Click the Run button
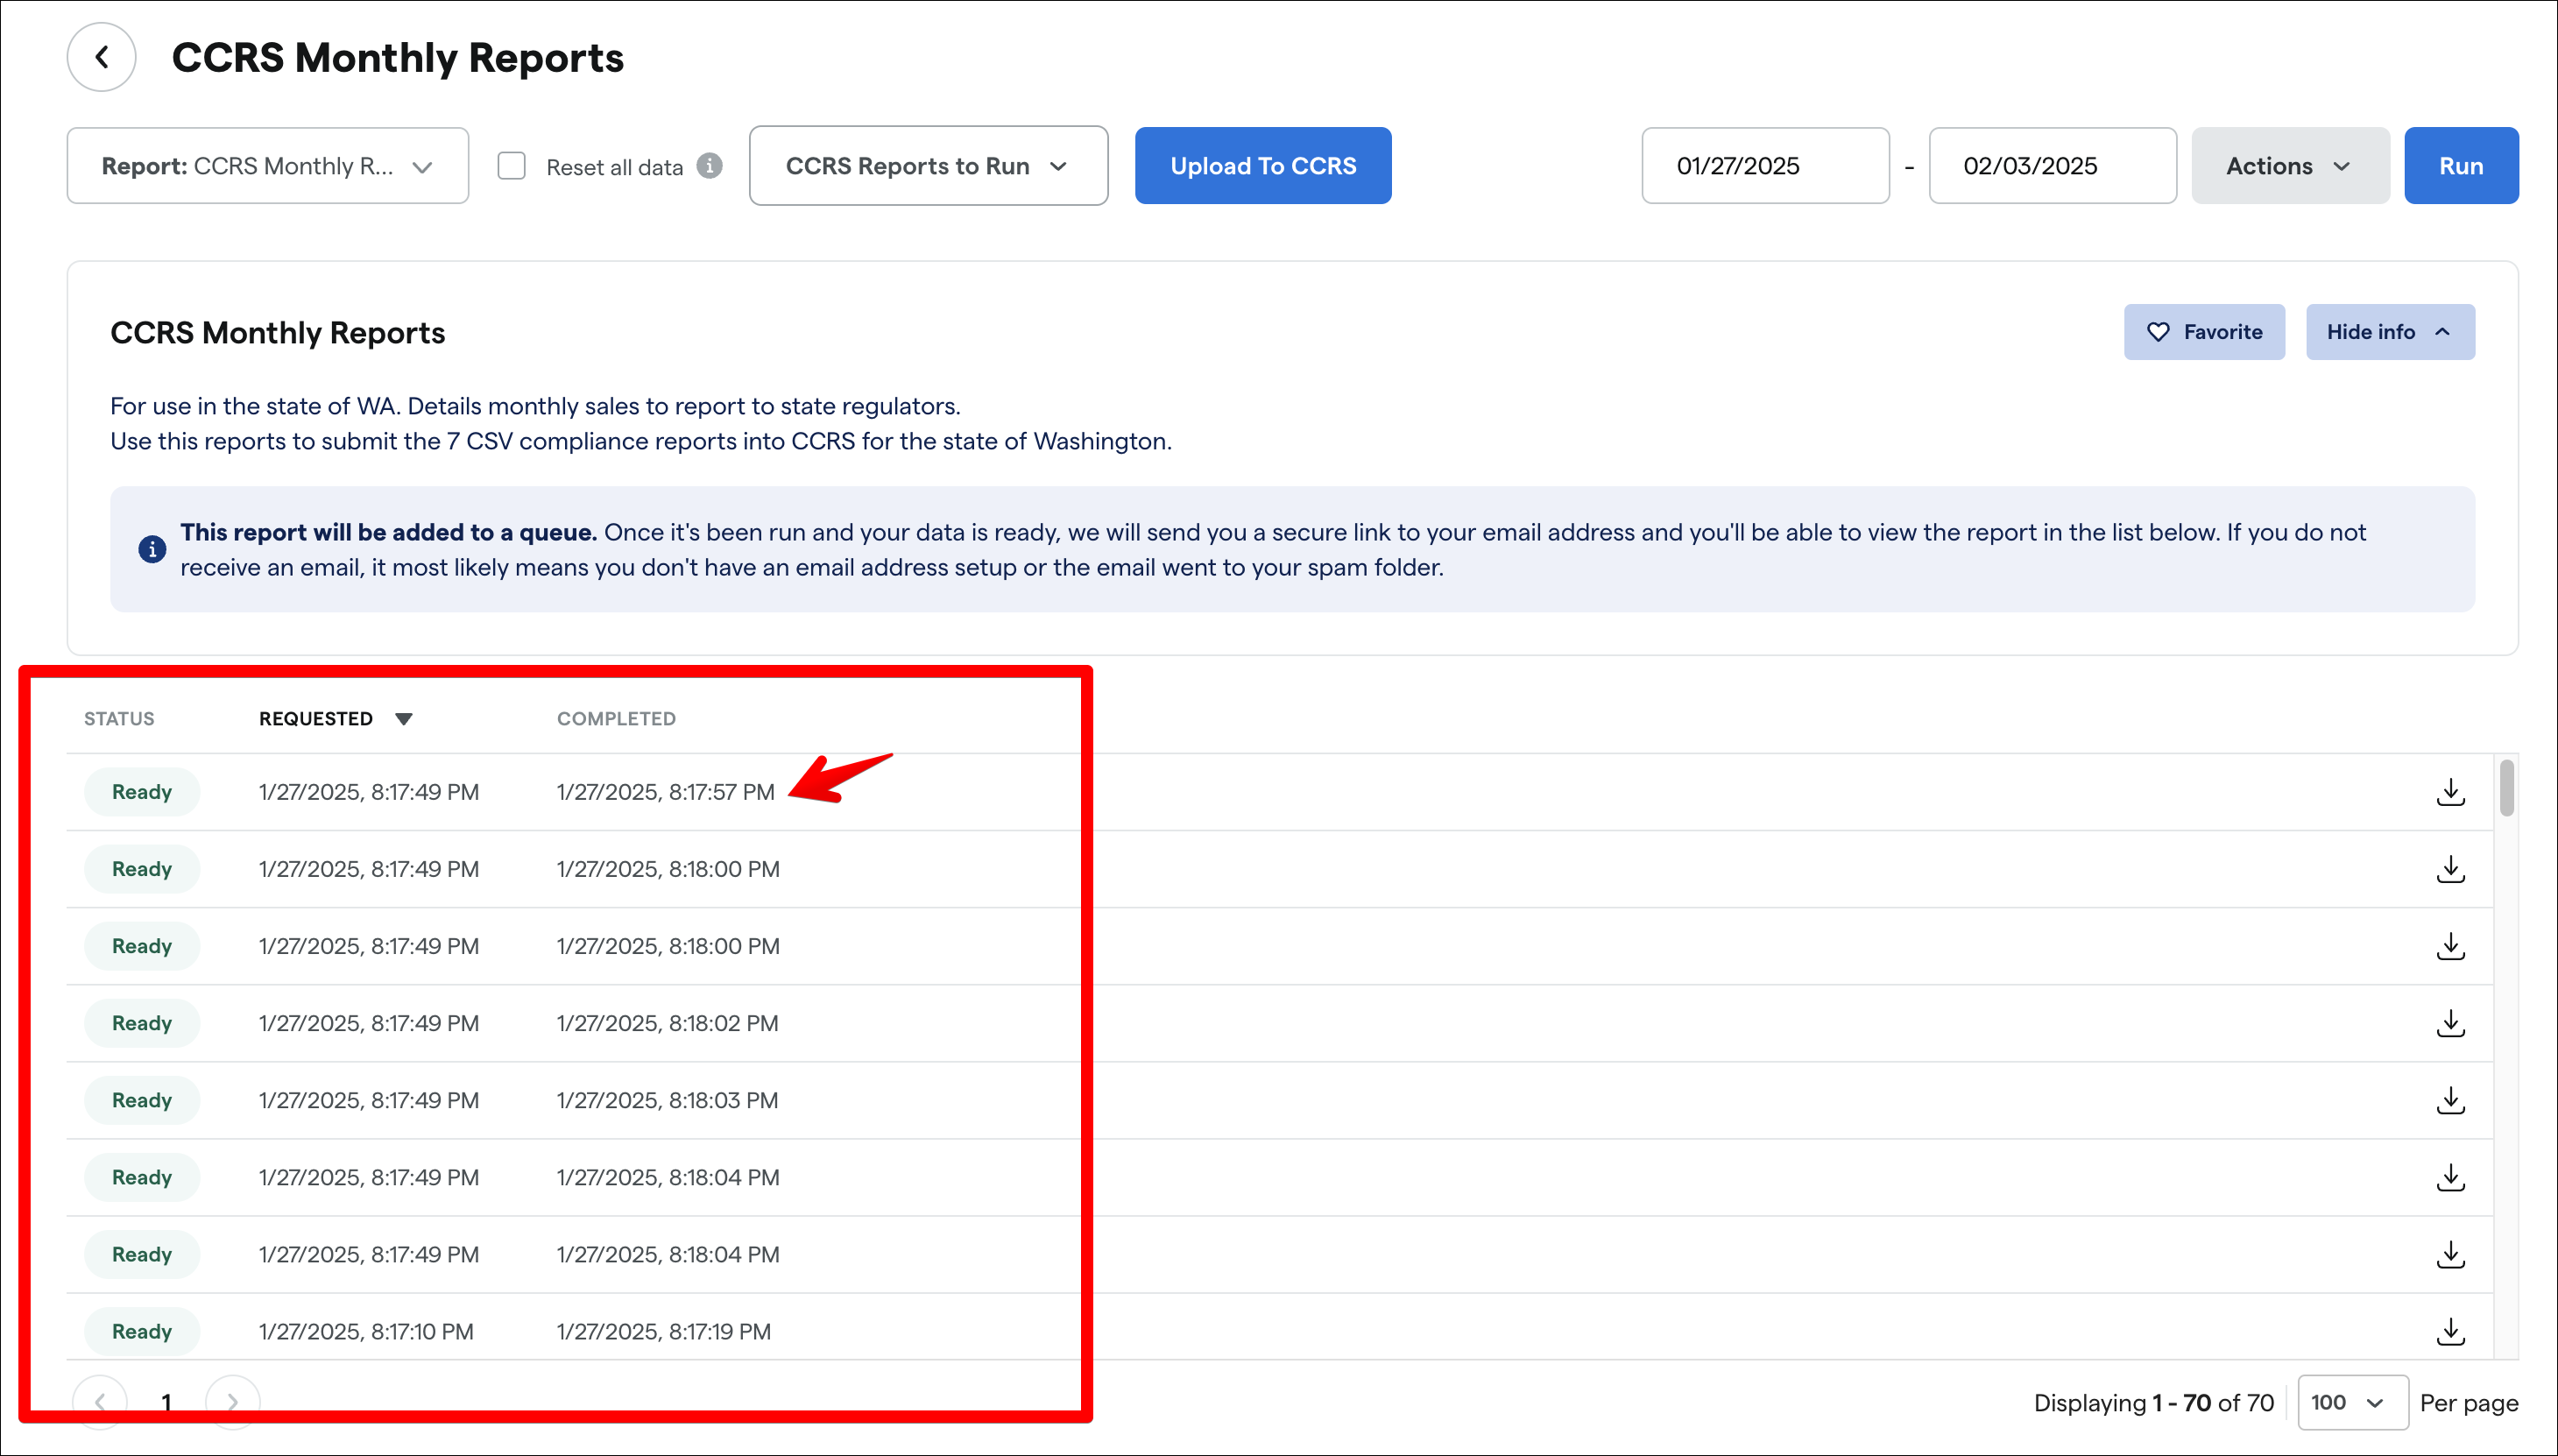This screenshot has height=1456, width=2558. click(x=2461, y=166)
